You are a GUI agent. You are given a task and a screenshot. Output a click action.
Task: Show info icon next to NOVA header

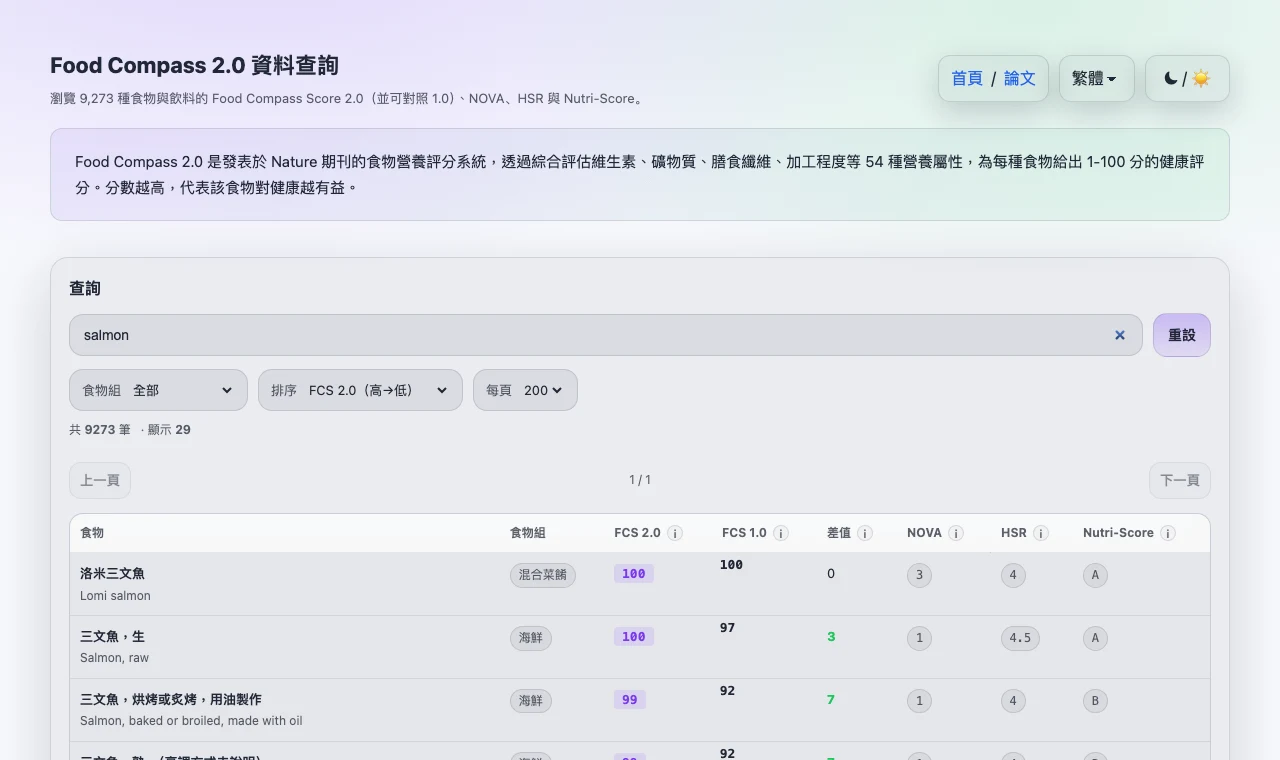956,533
